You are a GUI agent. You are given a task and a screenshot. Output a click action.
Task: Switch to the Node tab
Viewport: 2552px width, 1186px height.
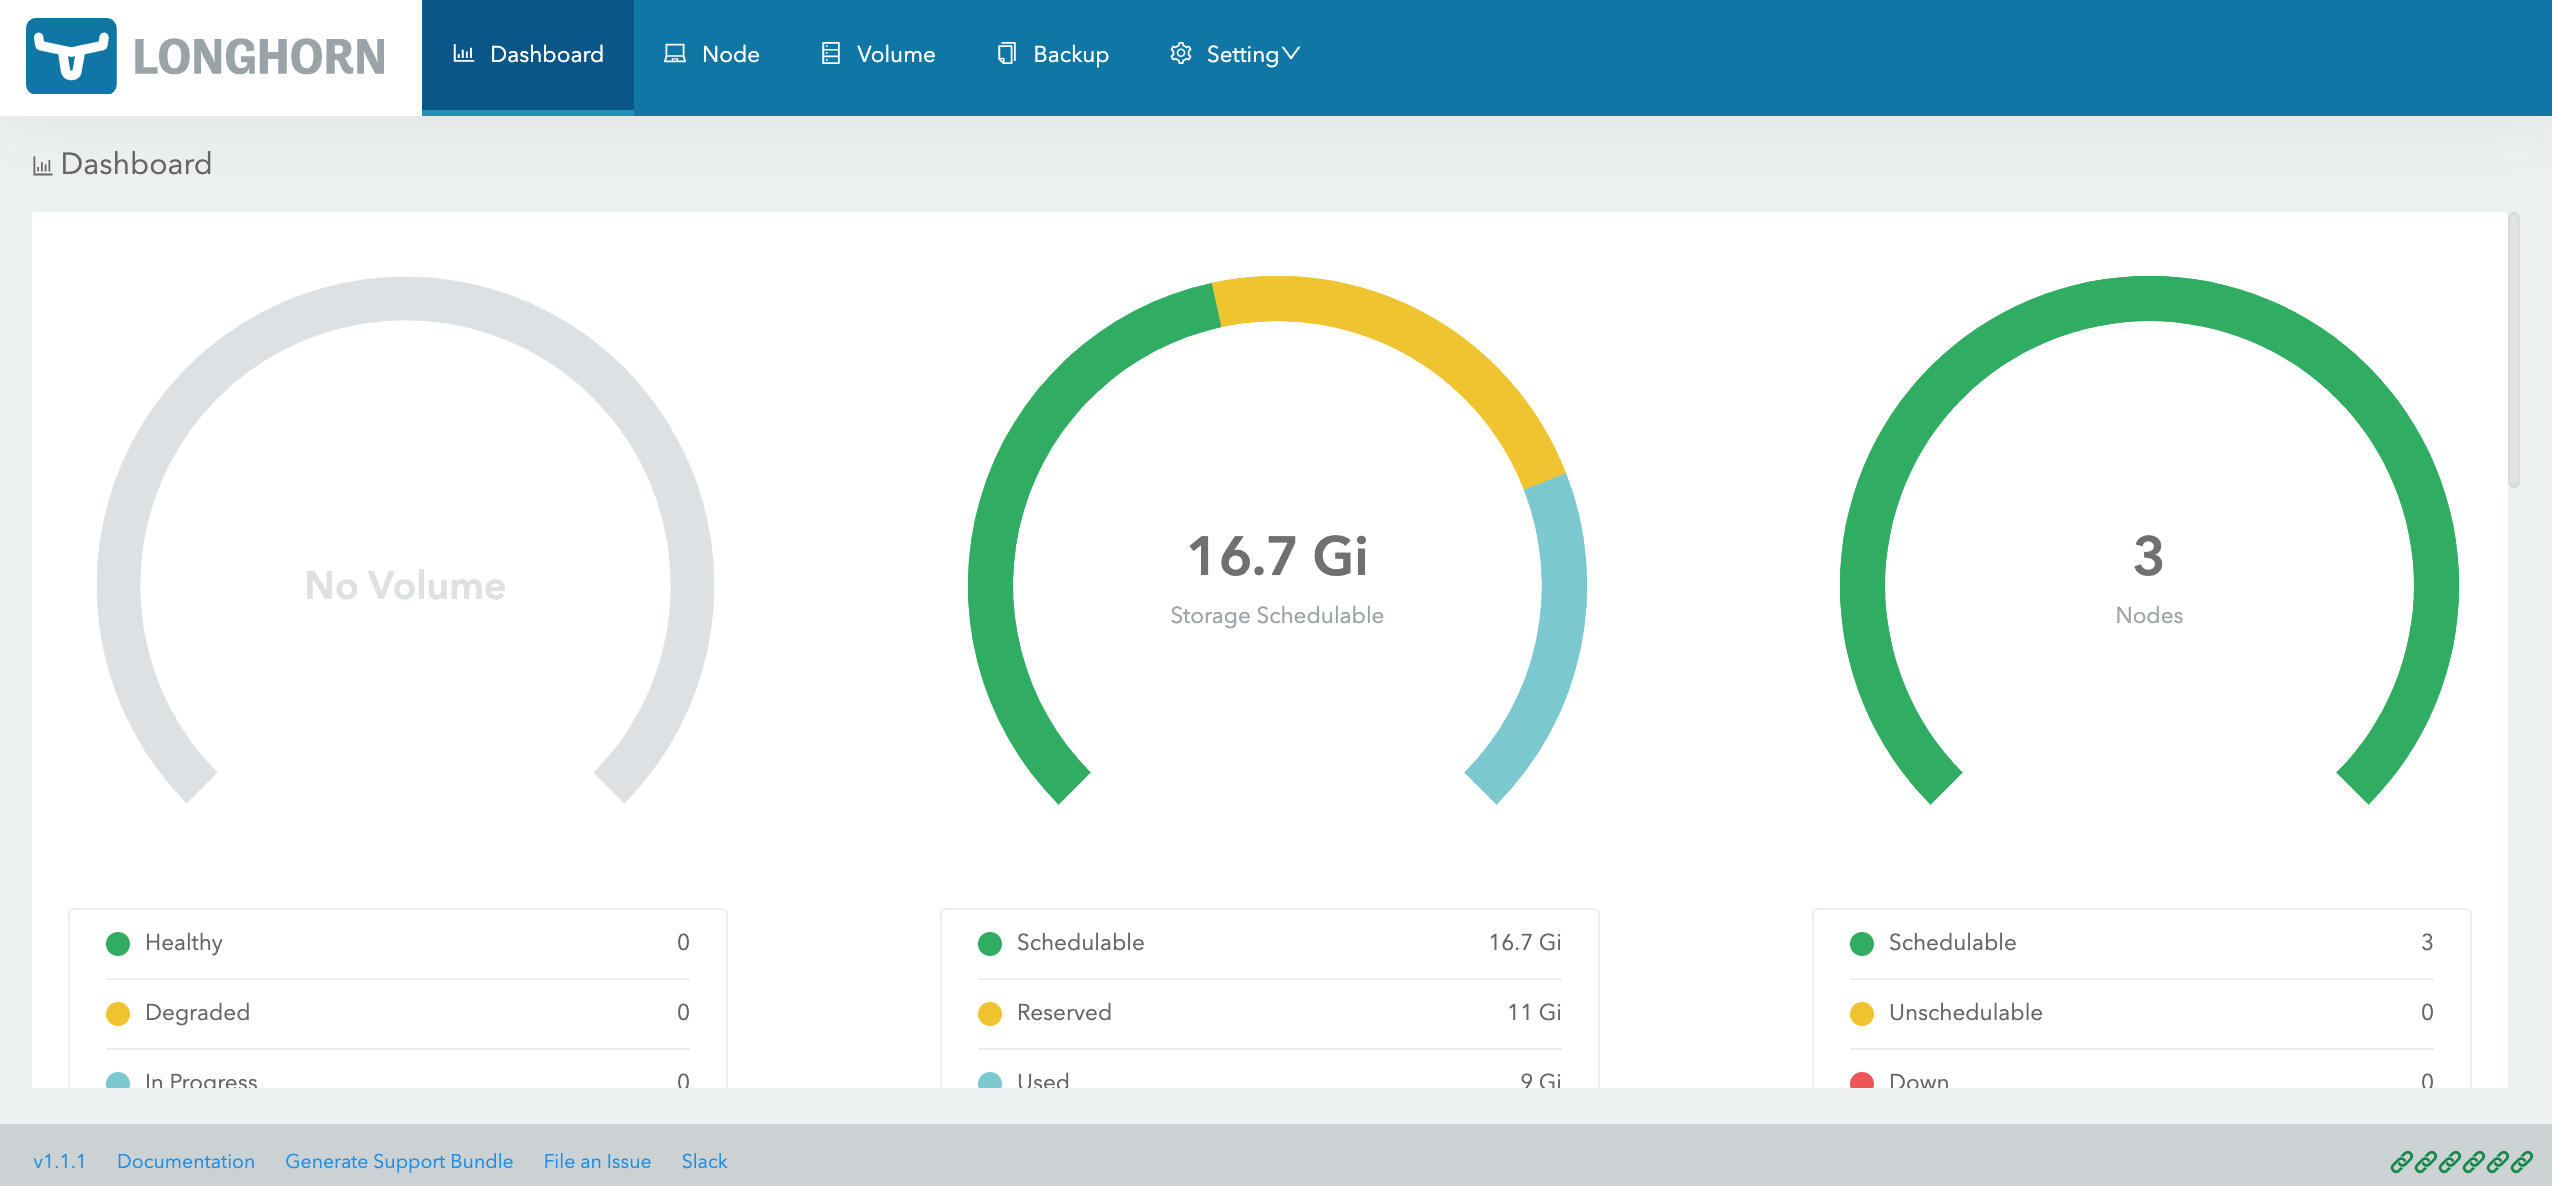point(730,53)
